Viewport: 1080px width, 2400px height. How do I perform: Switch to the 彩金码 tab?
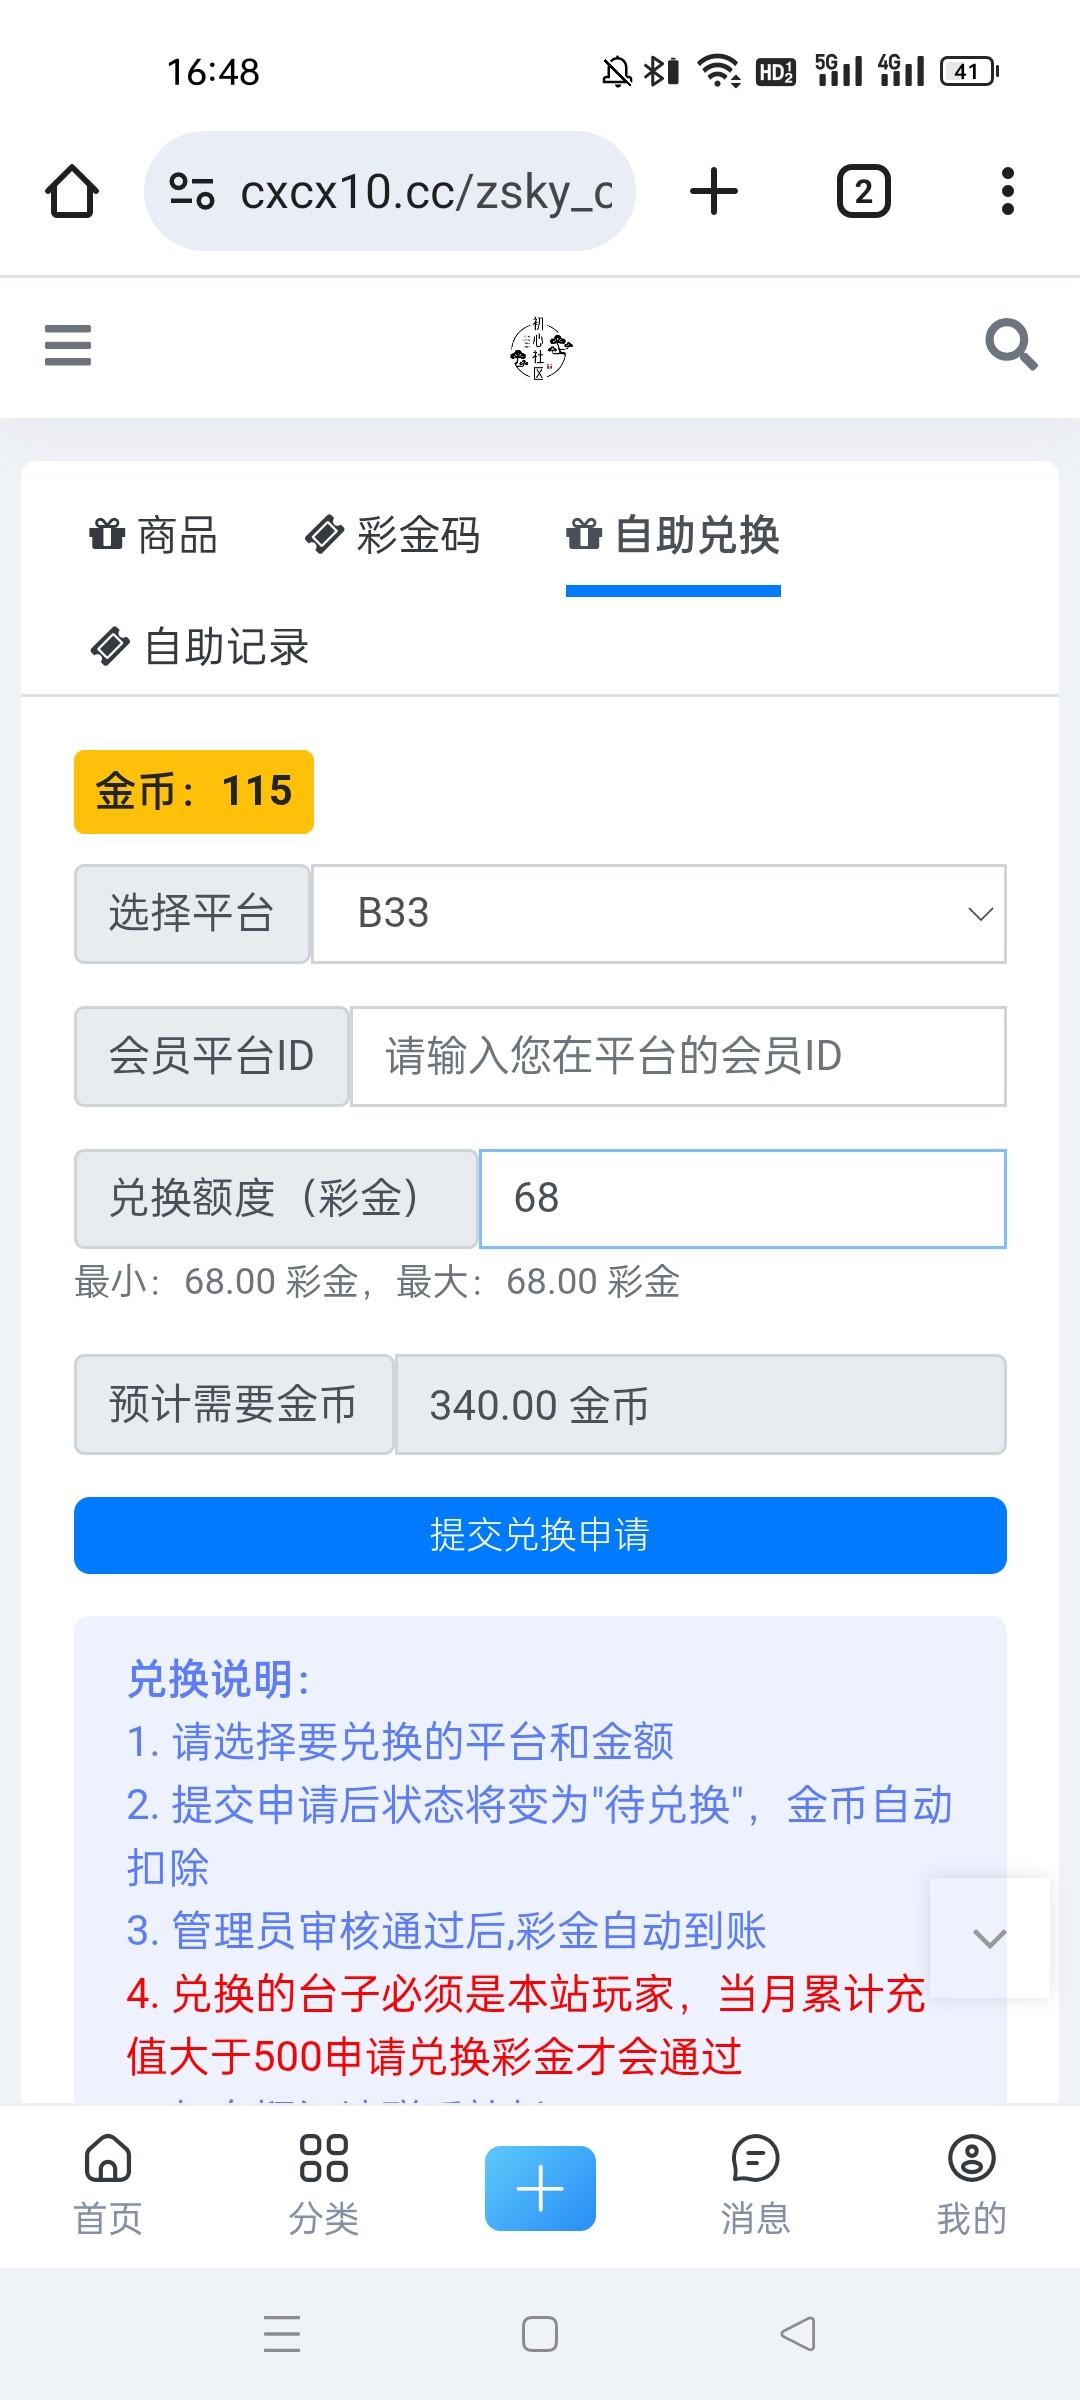pos(393,536)
